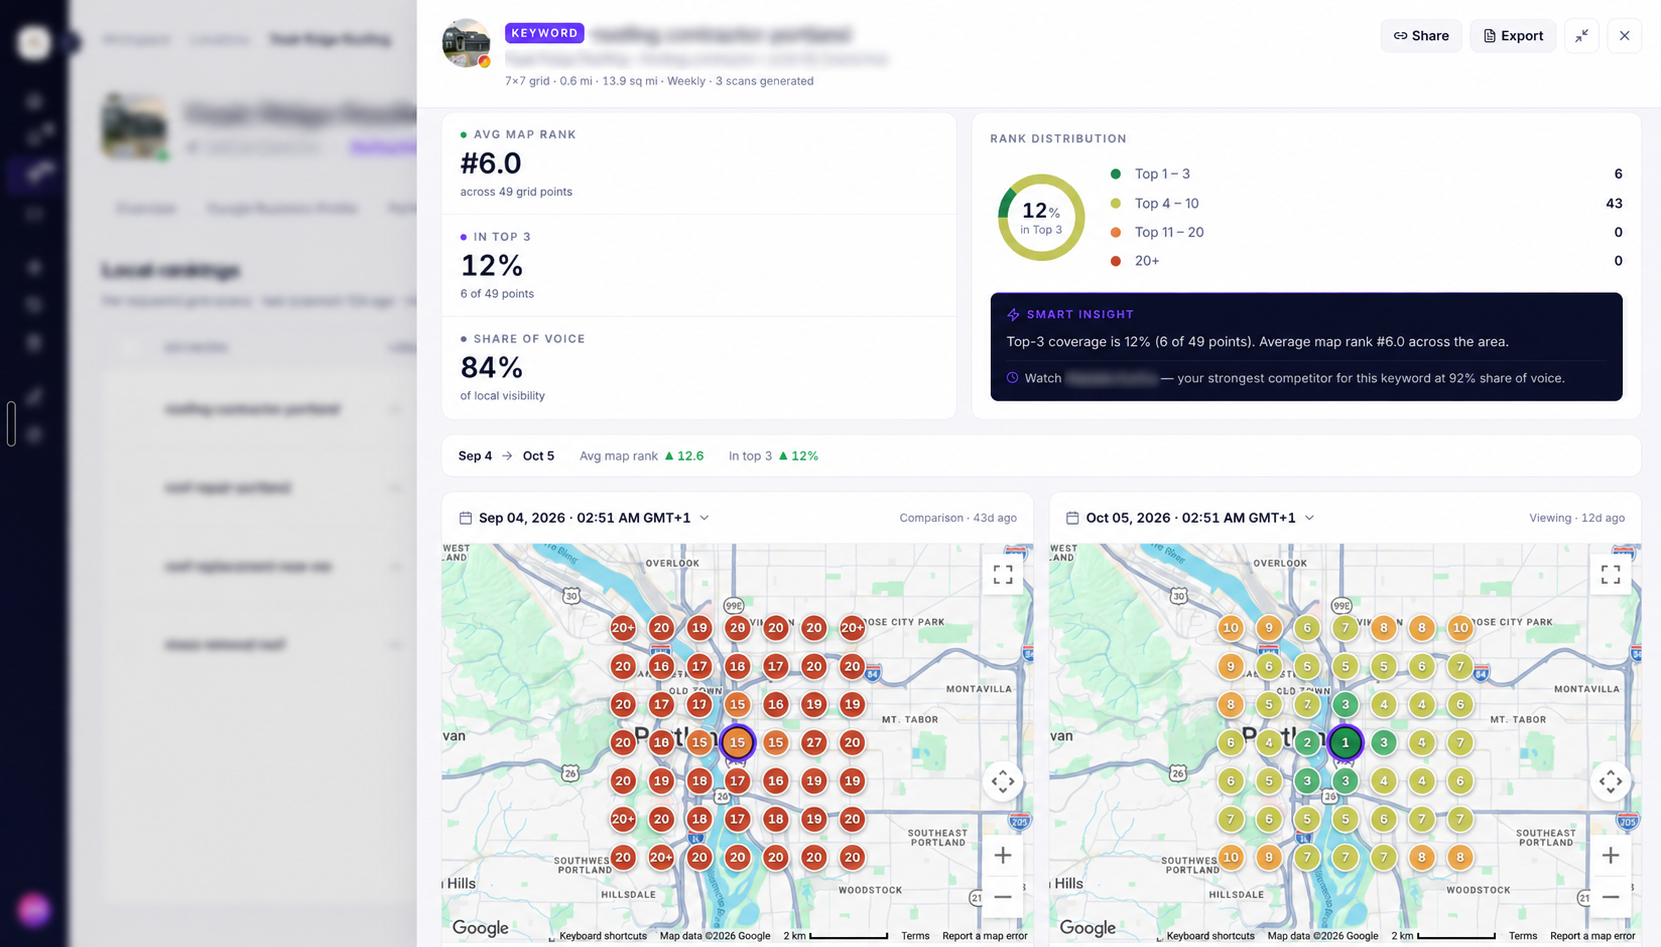Click the In top 3 12% change indicator
Viewport: 1661px width, 947px height.
tap(773, 456)
